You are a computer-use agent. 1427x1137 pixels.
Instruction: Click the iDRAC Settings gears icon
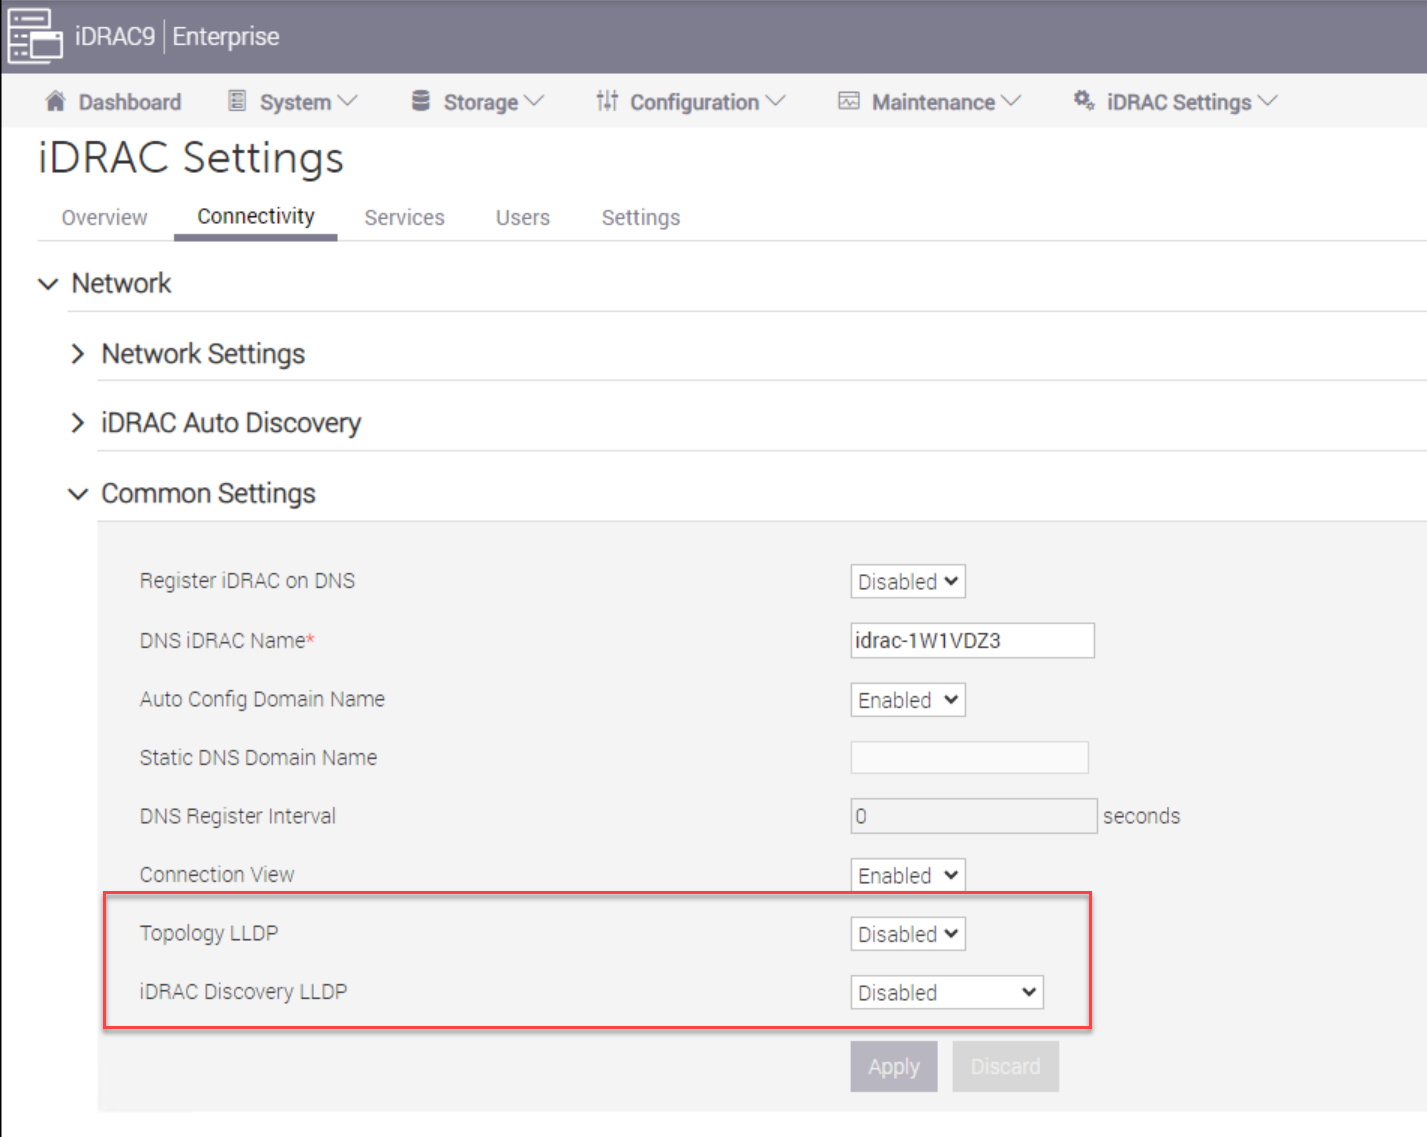pyautogui.click(x=1084, y=101)
